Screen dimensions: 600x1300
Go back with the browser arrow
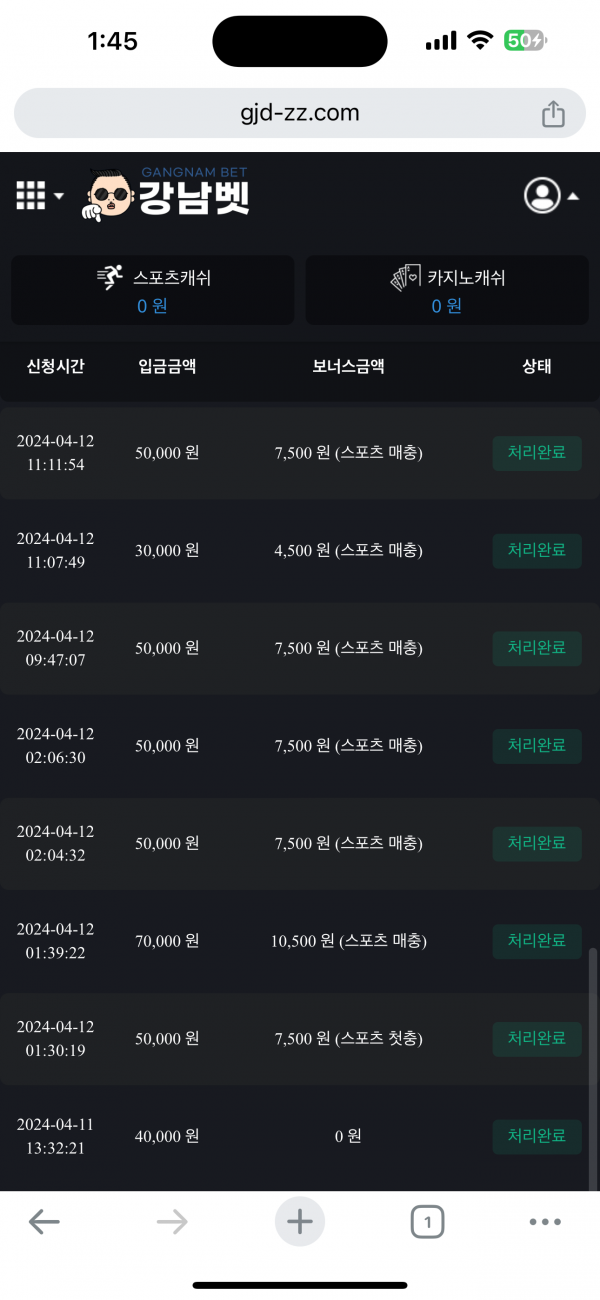pos(44,1221)
